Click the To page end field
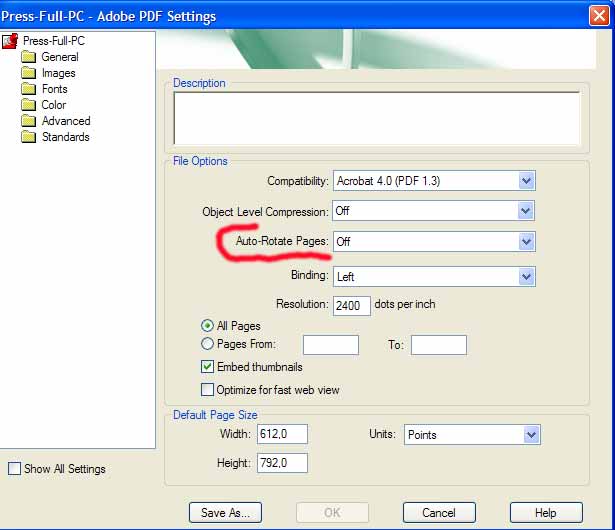The image size is (615, 530). pos(439,345)
